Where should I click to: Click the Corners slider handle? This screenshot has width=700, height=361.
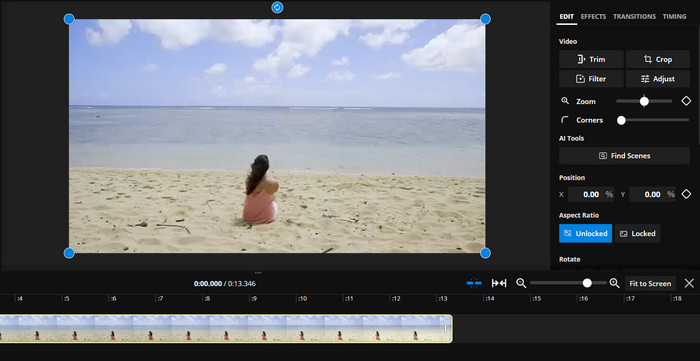pyautogui.click(x=621, y=120)
